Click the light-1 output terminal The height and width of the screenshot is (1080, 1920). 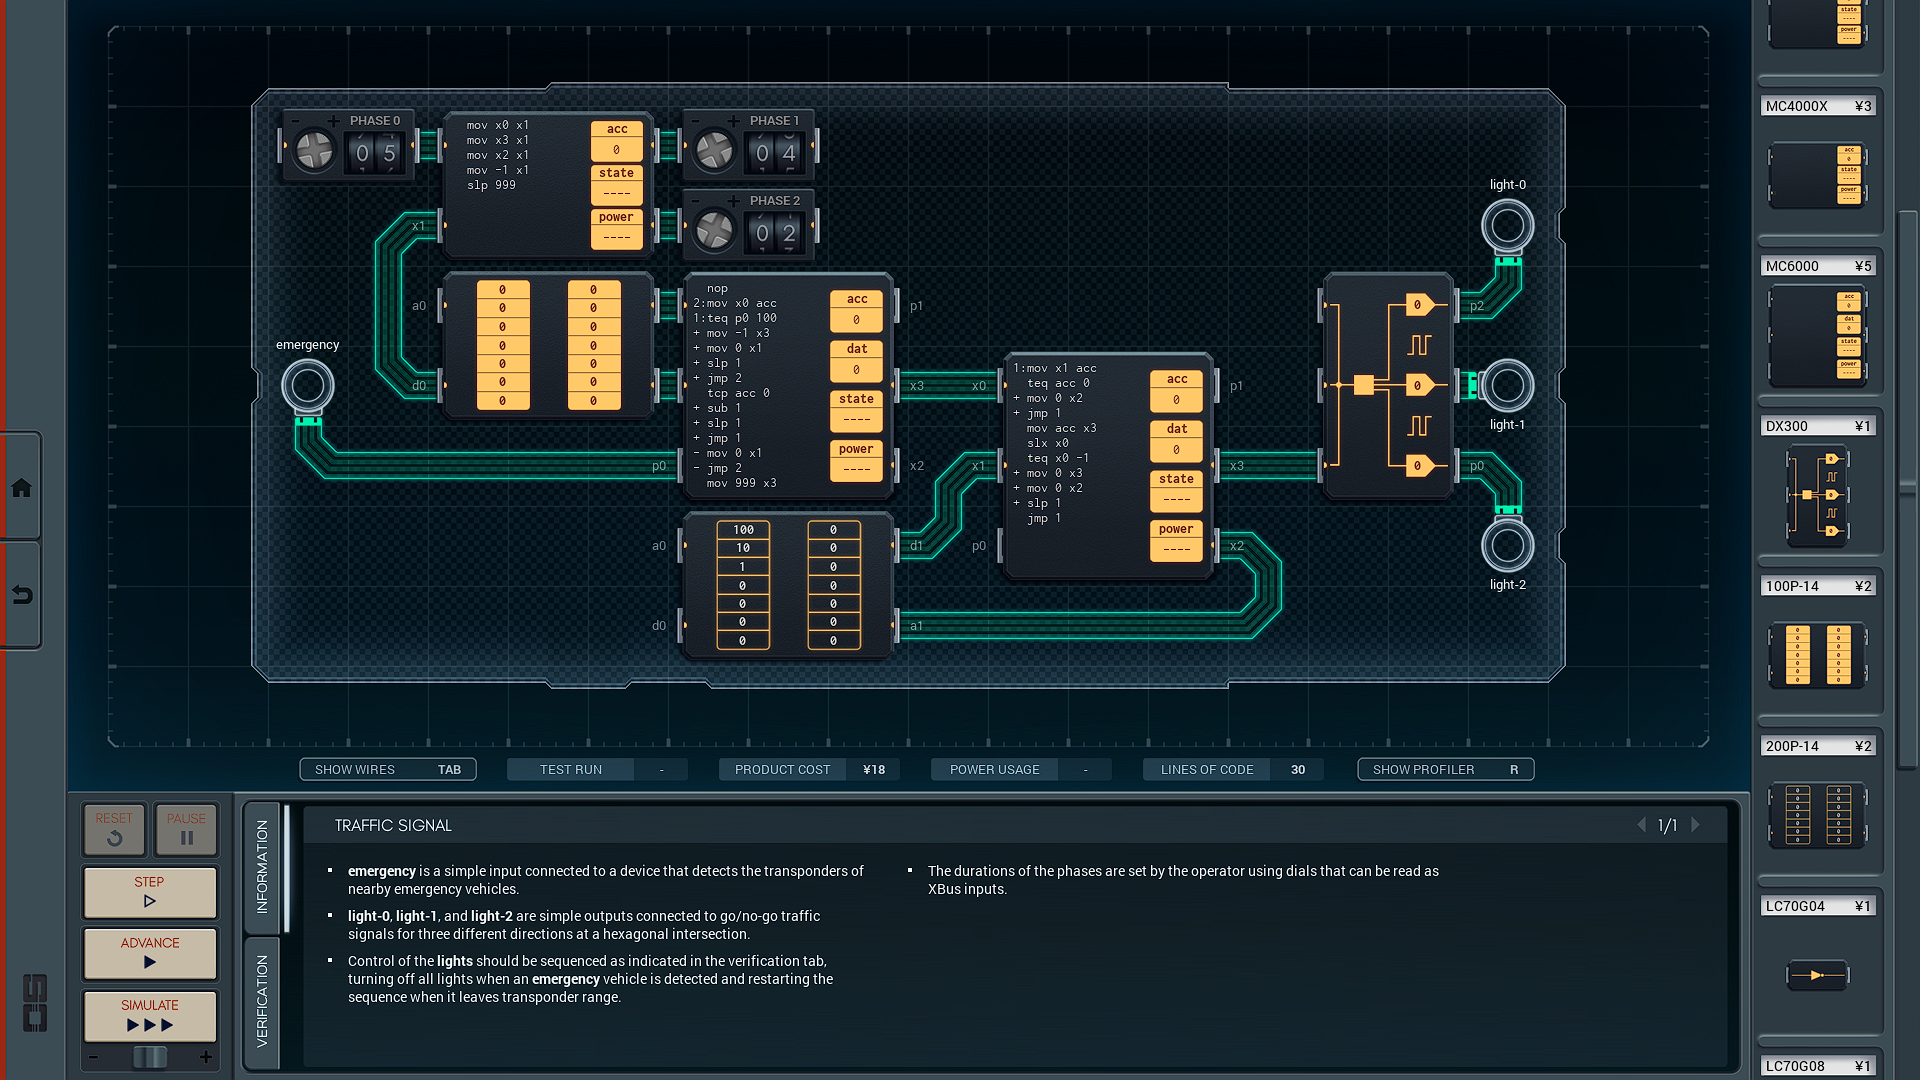point(1507,386)
